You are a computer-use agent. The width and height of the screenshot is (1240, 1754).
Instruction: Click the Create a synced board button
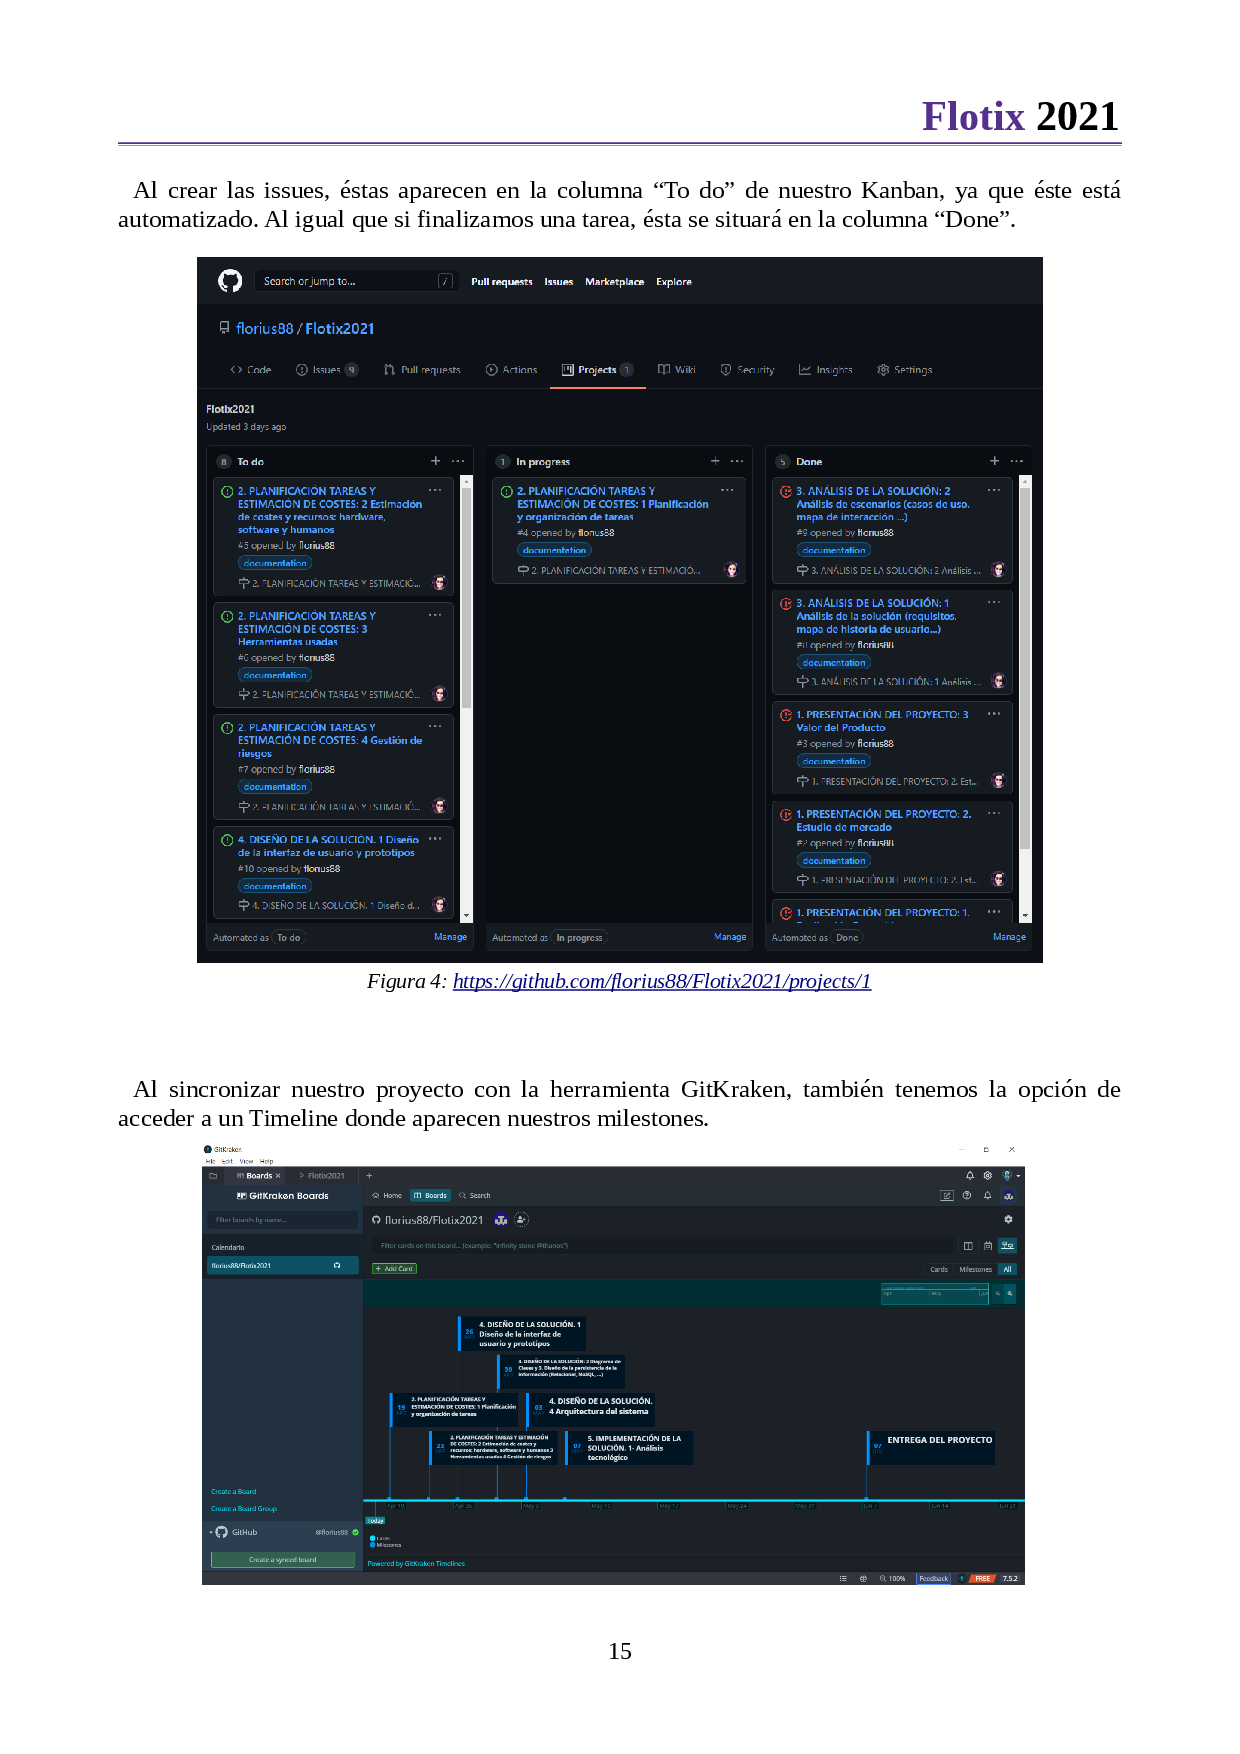(283, 1559)
